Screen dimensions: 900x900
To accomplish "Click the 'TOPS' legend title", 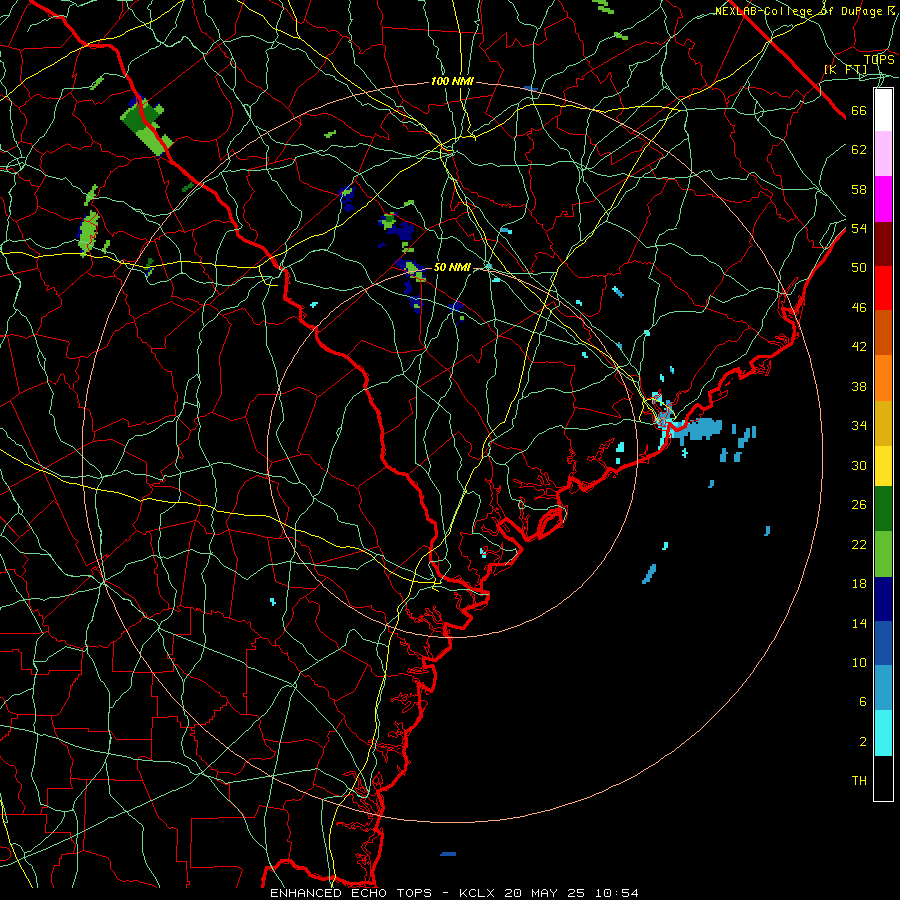I will click(879, 59).
